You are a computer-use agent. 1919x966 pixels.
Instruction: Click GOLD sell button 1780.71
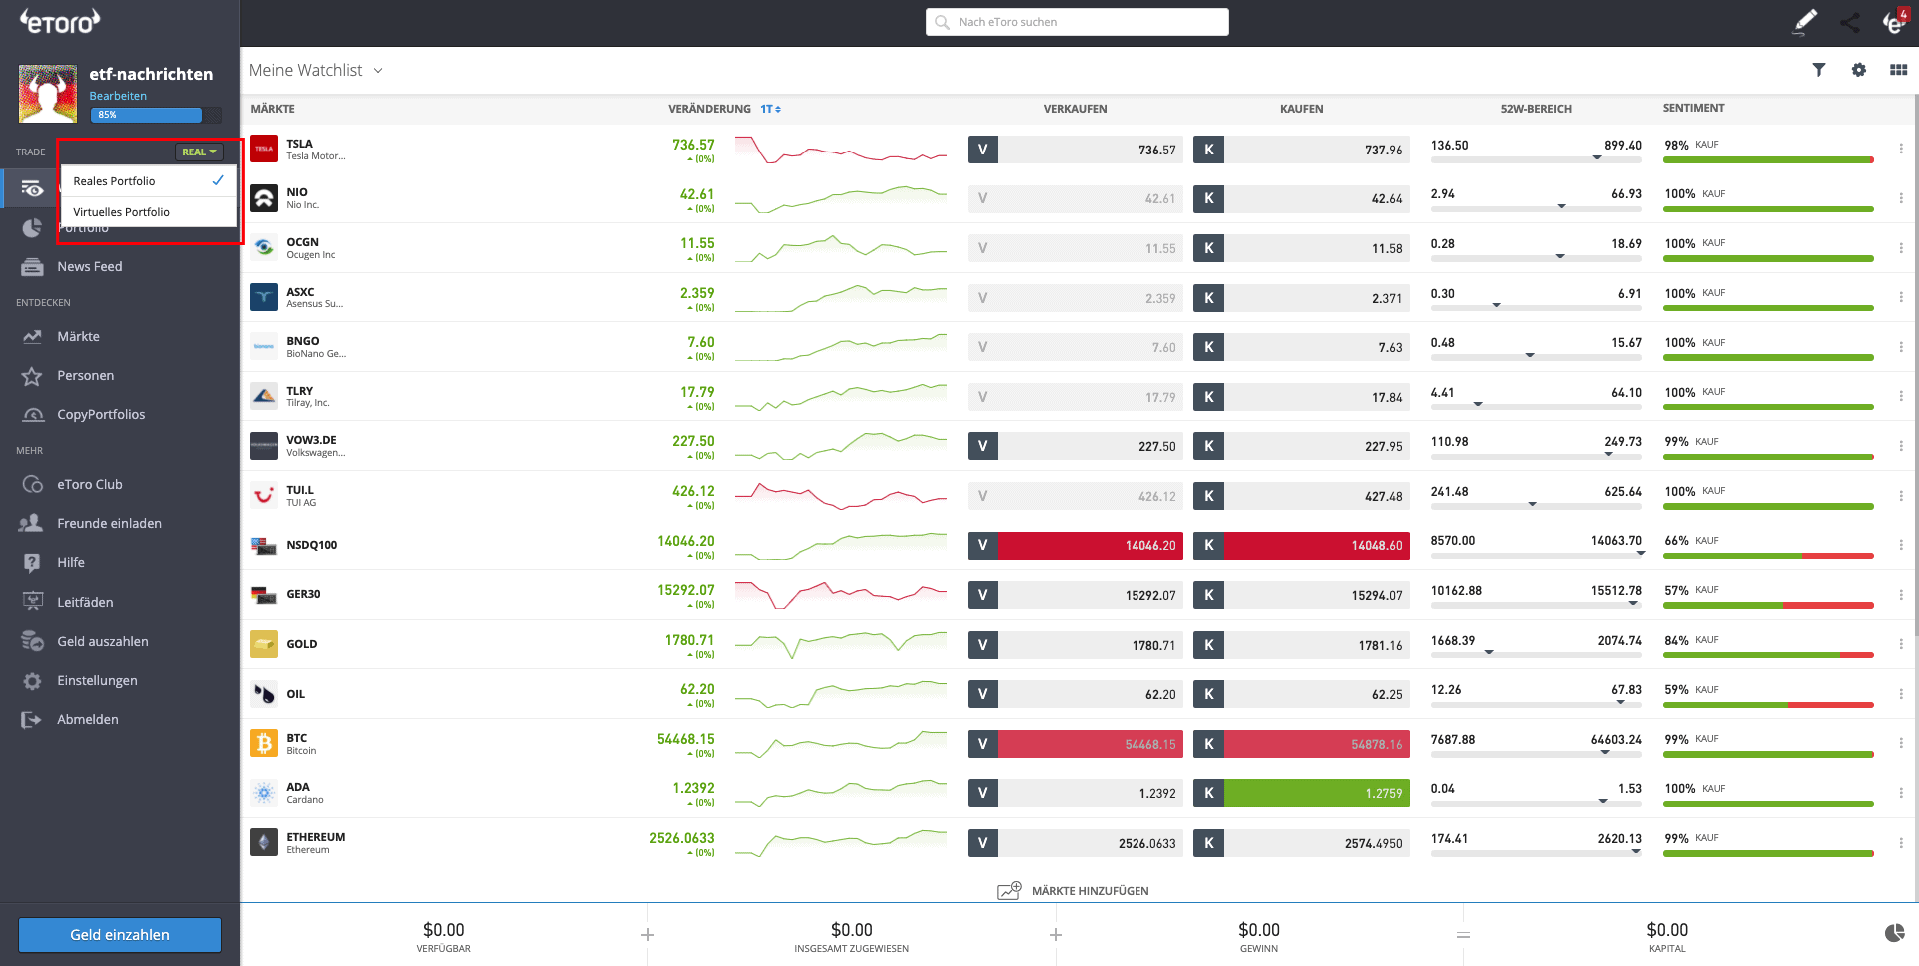point(1075,645)
